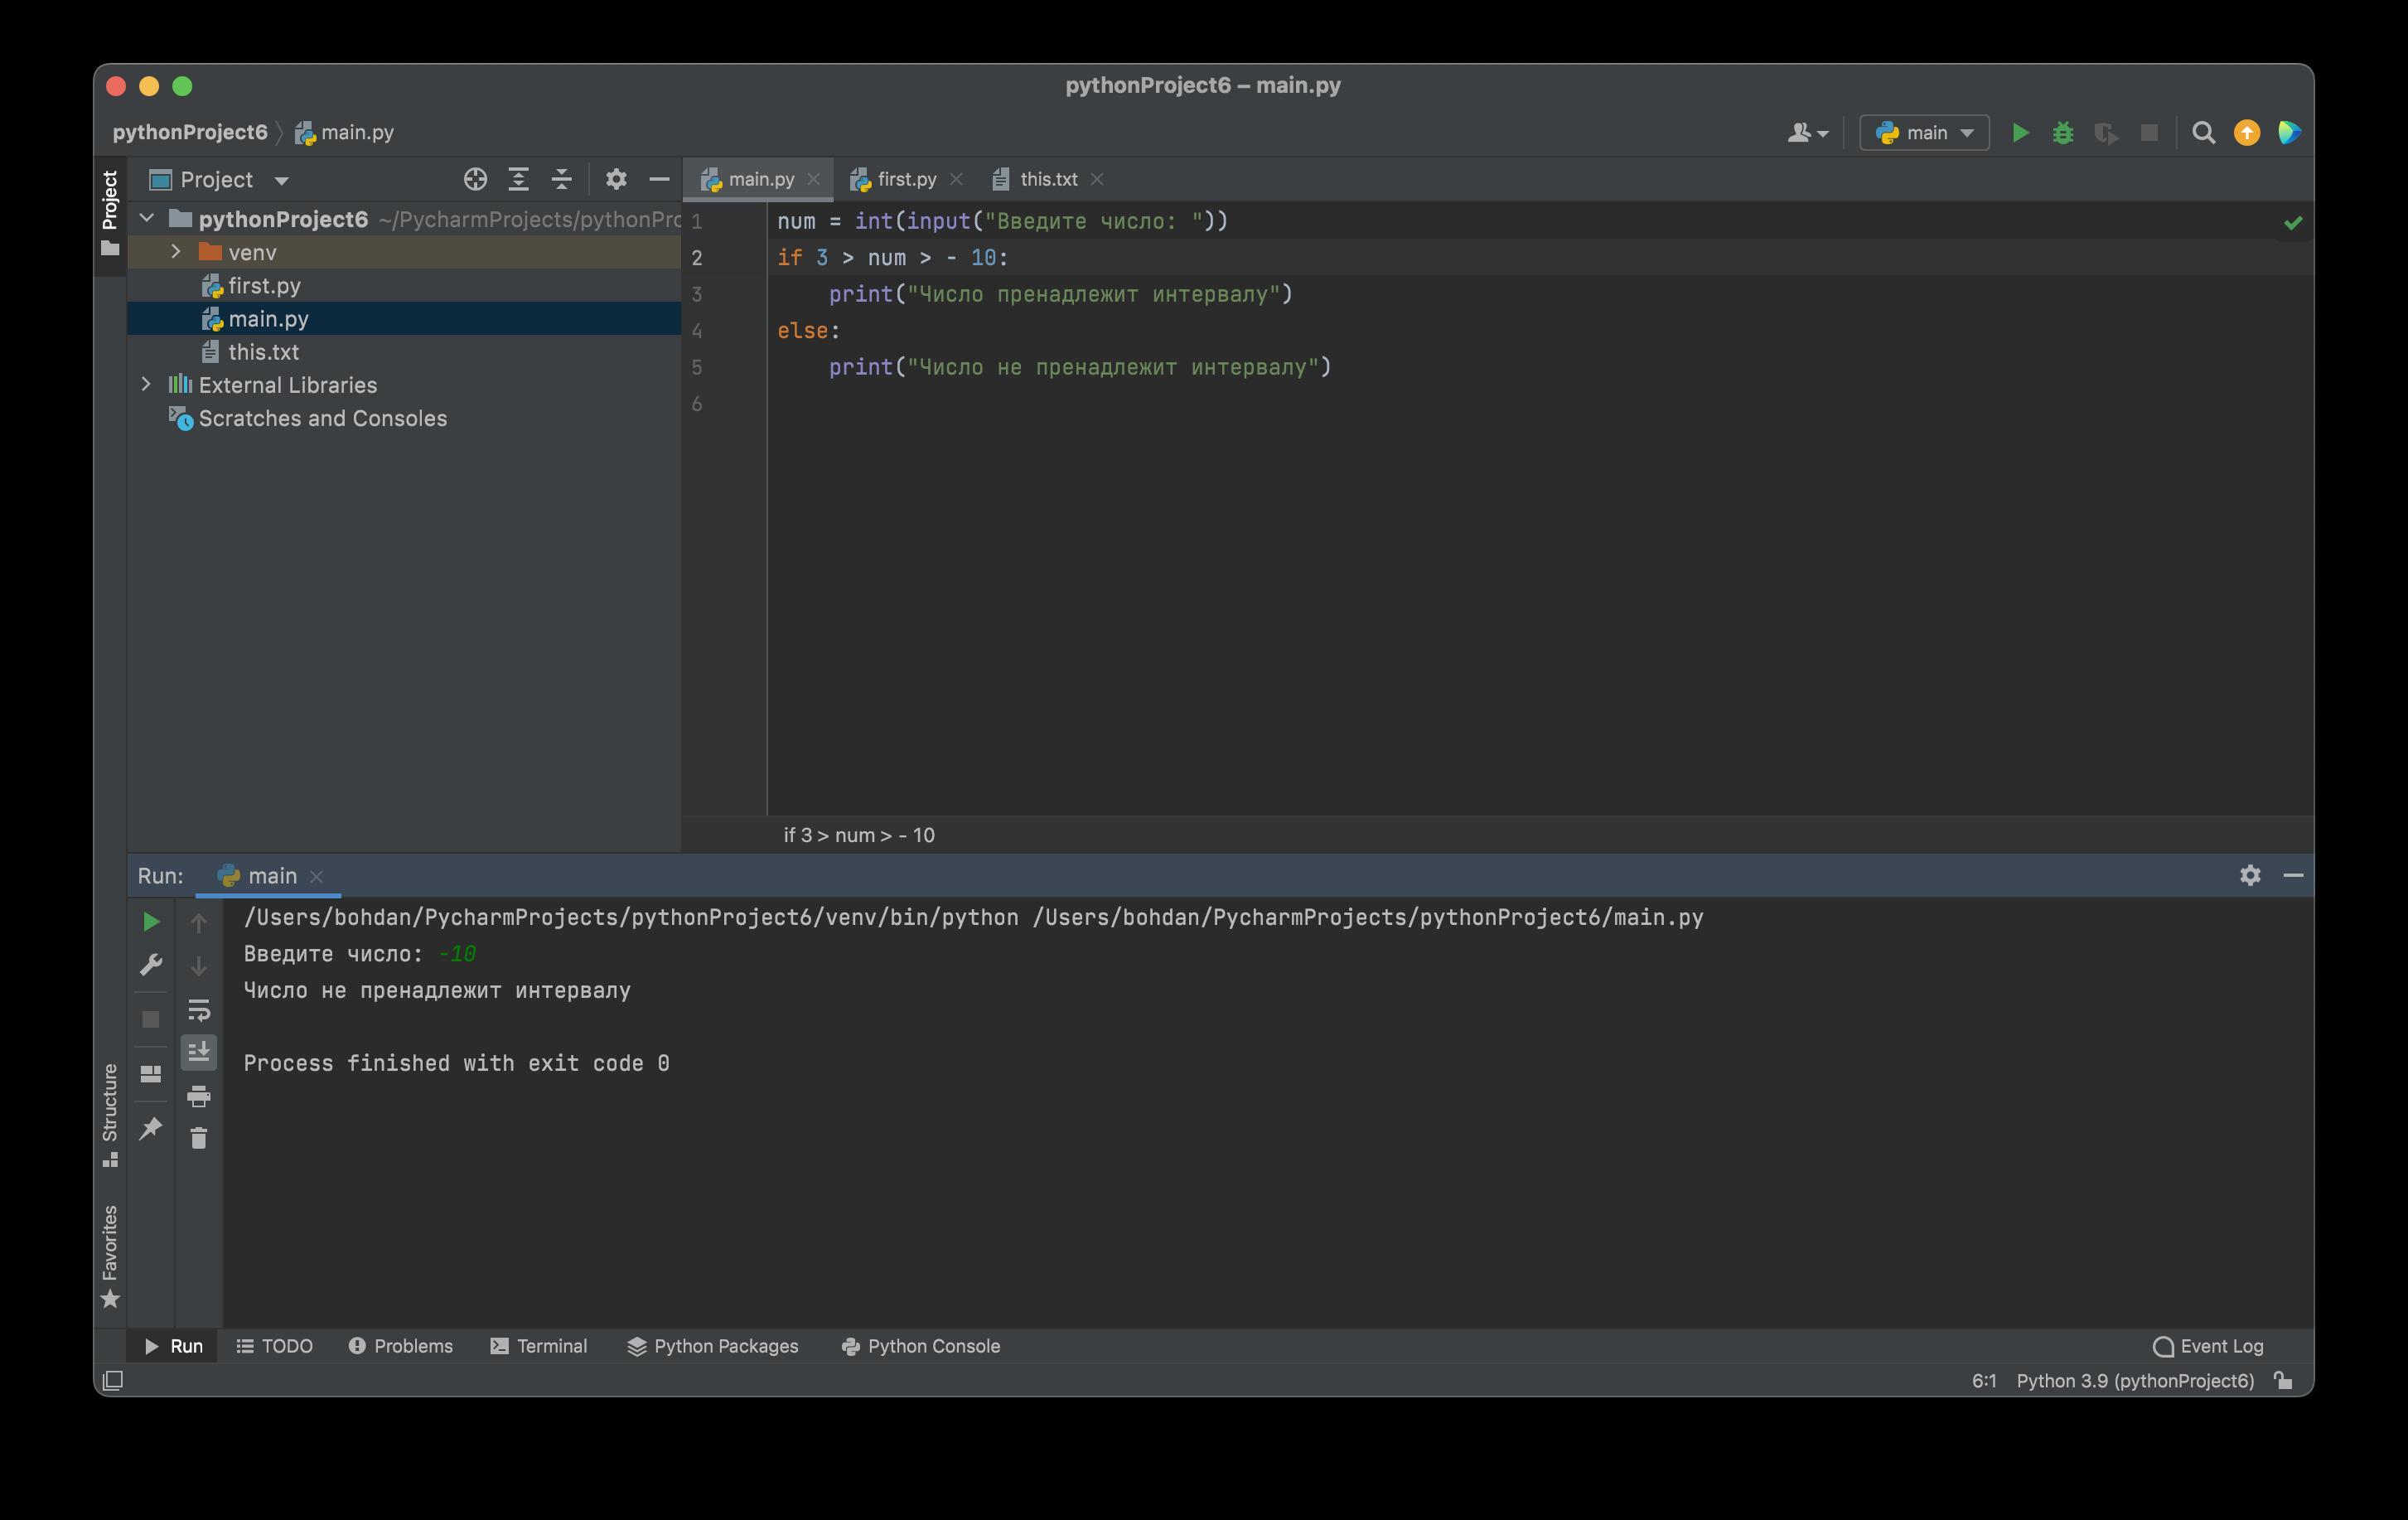Close the this.txt editor tab
The image size is (2408, 1520).
(1097, 179)
